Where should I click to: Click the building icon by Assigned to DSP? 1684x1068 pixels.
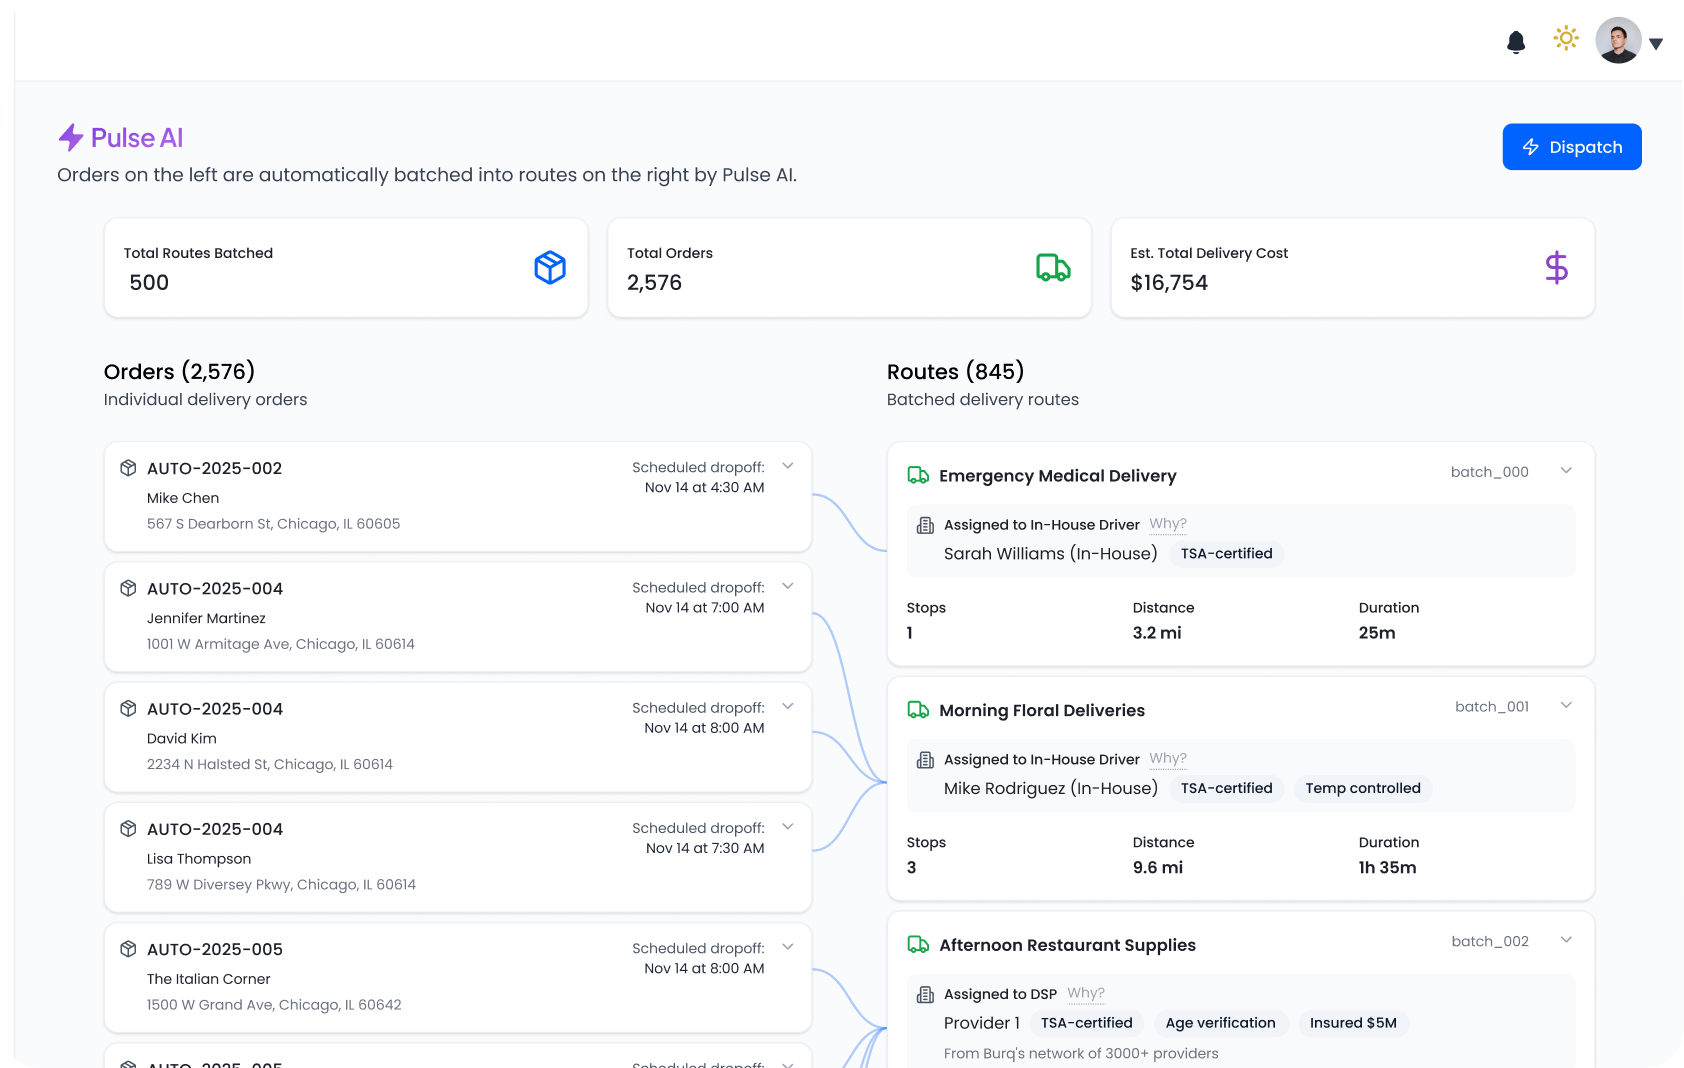pyautogui.click(x=926, y=994)
